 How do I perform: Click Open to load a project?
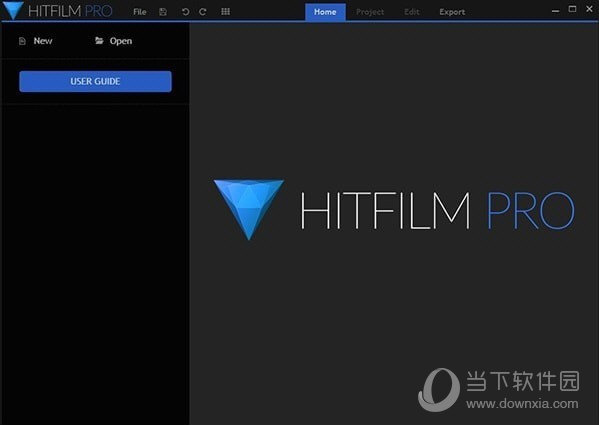click(x=113, y=41)
